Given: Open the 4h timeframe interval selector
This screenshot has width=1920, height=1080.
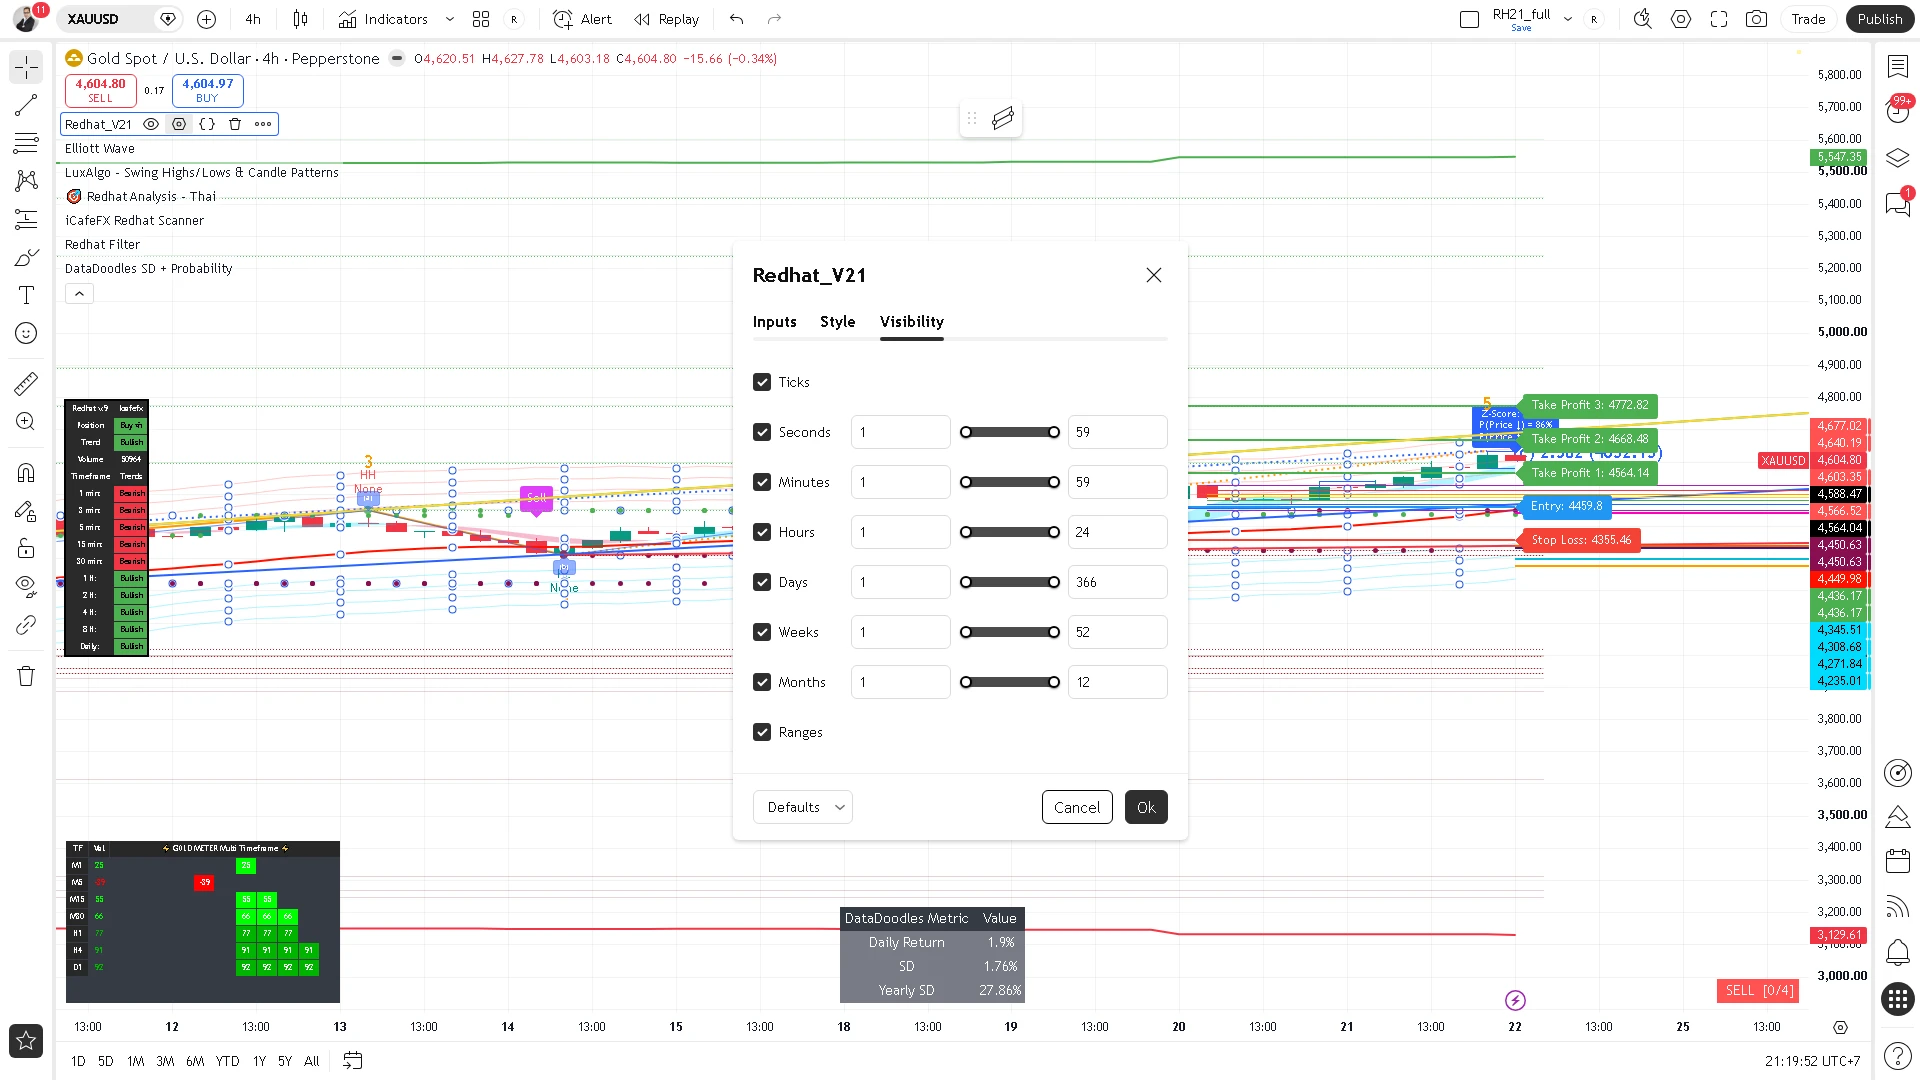Looking at the screenshot, I should pos(253,19).
